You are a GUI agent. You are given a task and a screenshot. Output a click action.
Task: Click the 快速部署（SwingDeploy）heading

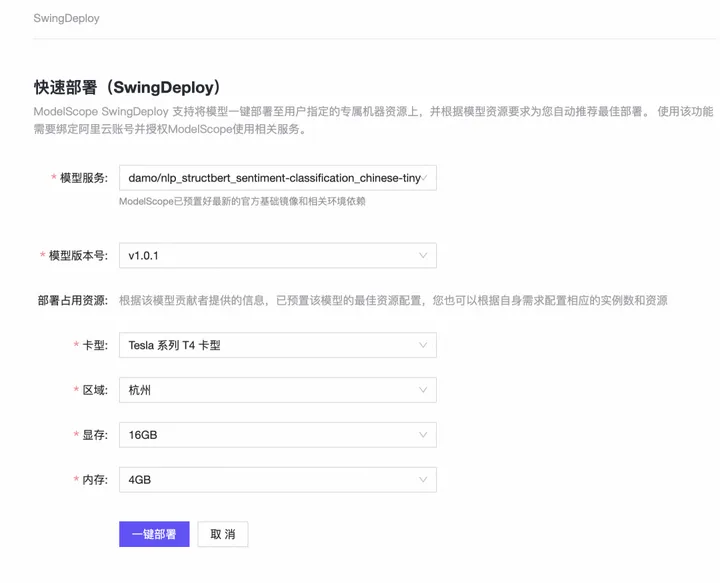point(127,87)
